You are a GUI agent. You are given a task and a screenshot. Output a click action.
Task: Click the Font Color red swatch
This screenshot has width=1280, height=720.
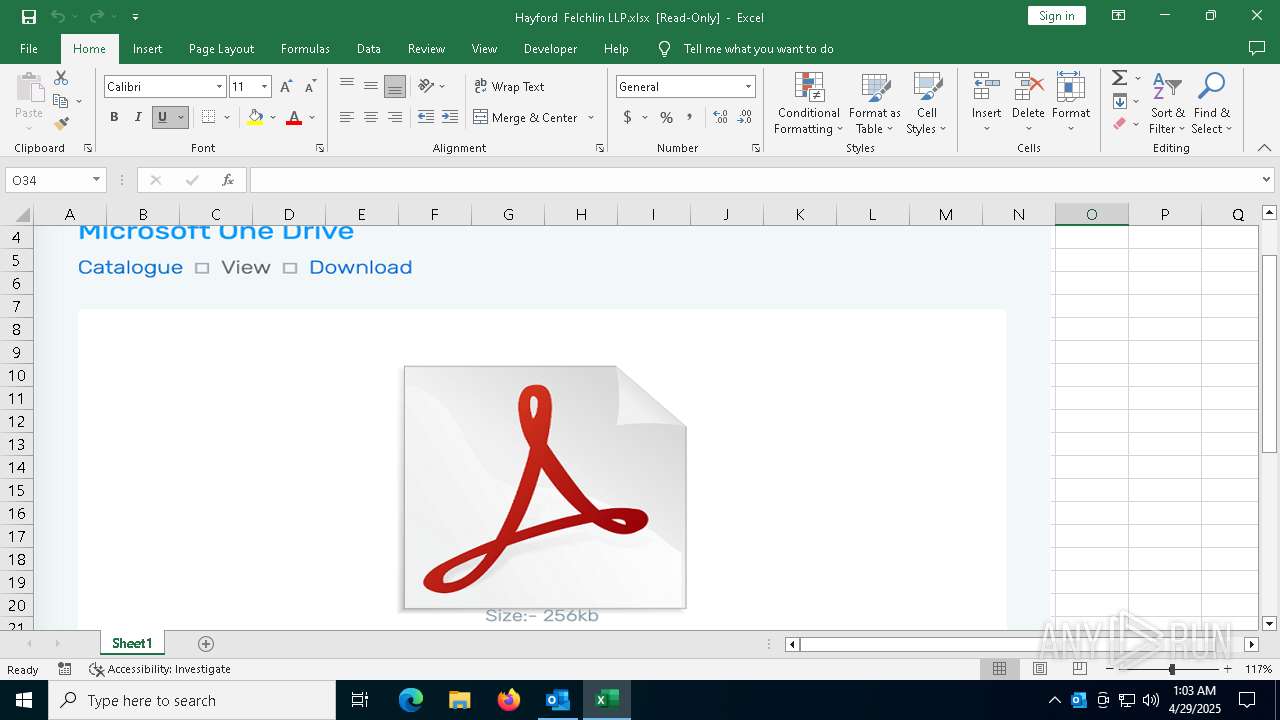[294, 117]
